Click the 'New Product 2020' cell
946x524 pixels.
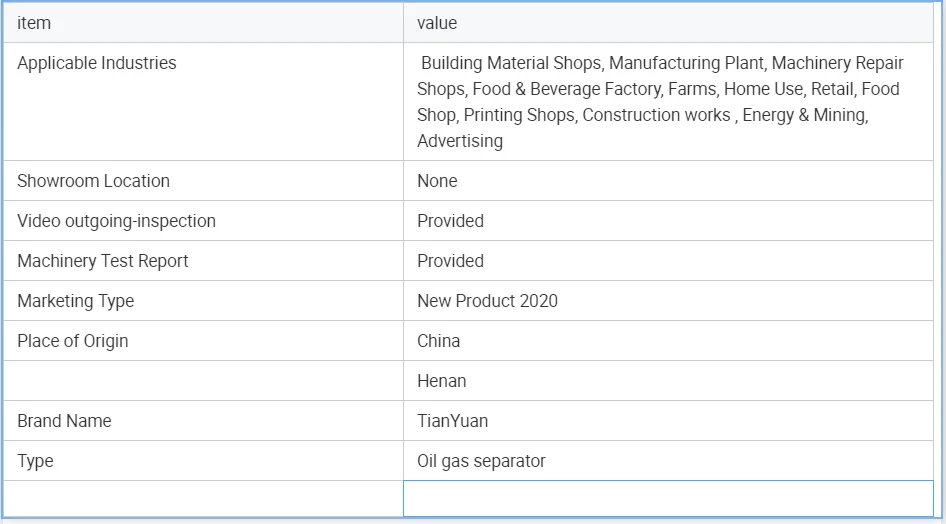coord(487,301)
